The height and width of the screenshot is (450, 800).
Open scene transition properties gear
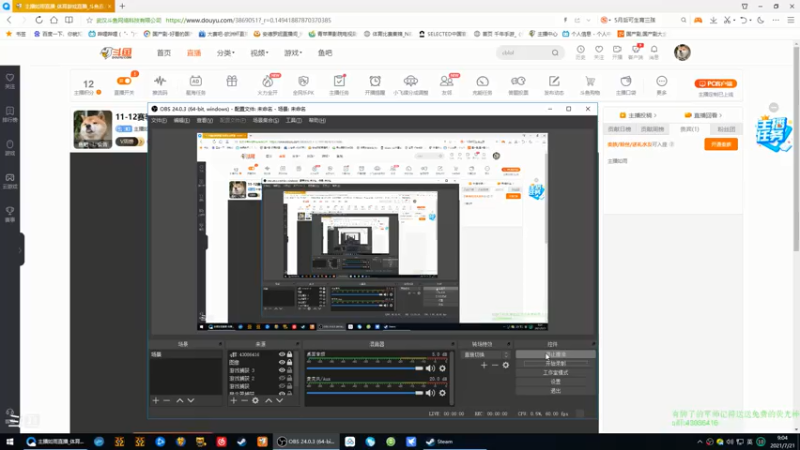point(506,365)
